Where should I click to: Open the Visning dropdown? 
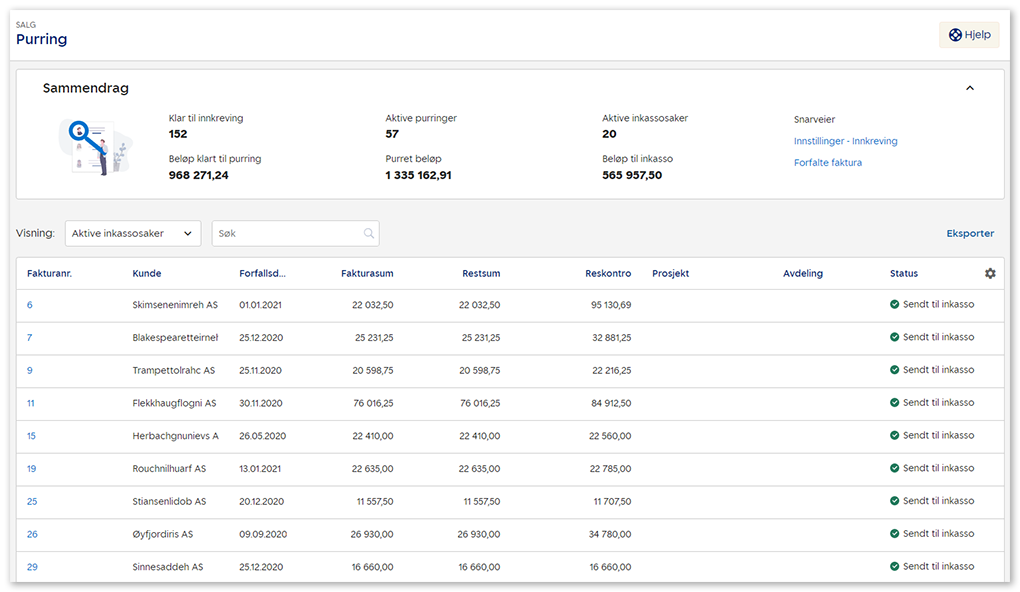[x=133, y=234]
